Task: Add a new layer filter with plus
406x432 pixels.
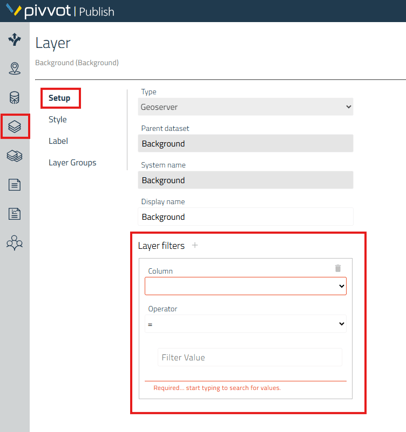Action: click(195, 245)
